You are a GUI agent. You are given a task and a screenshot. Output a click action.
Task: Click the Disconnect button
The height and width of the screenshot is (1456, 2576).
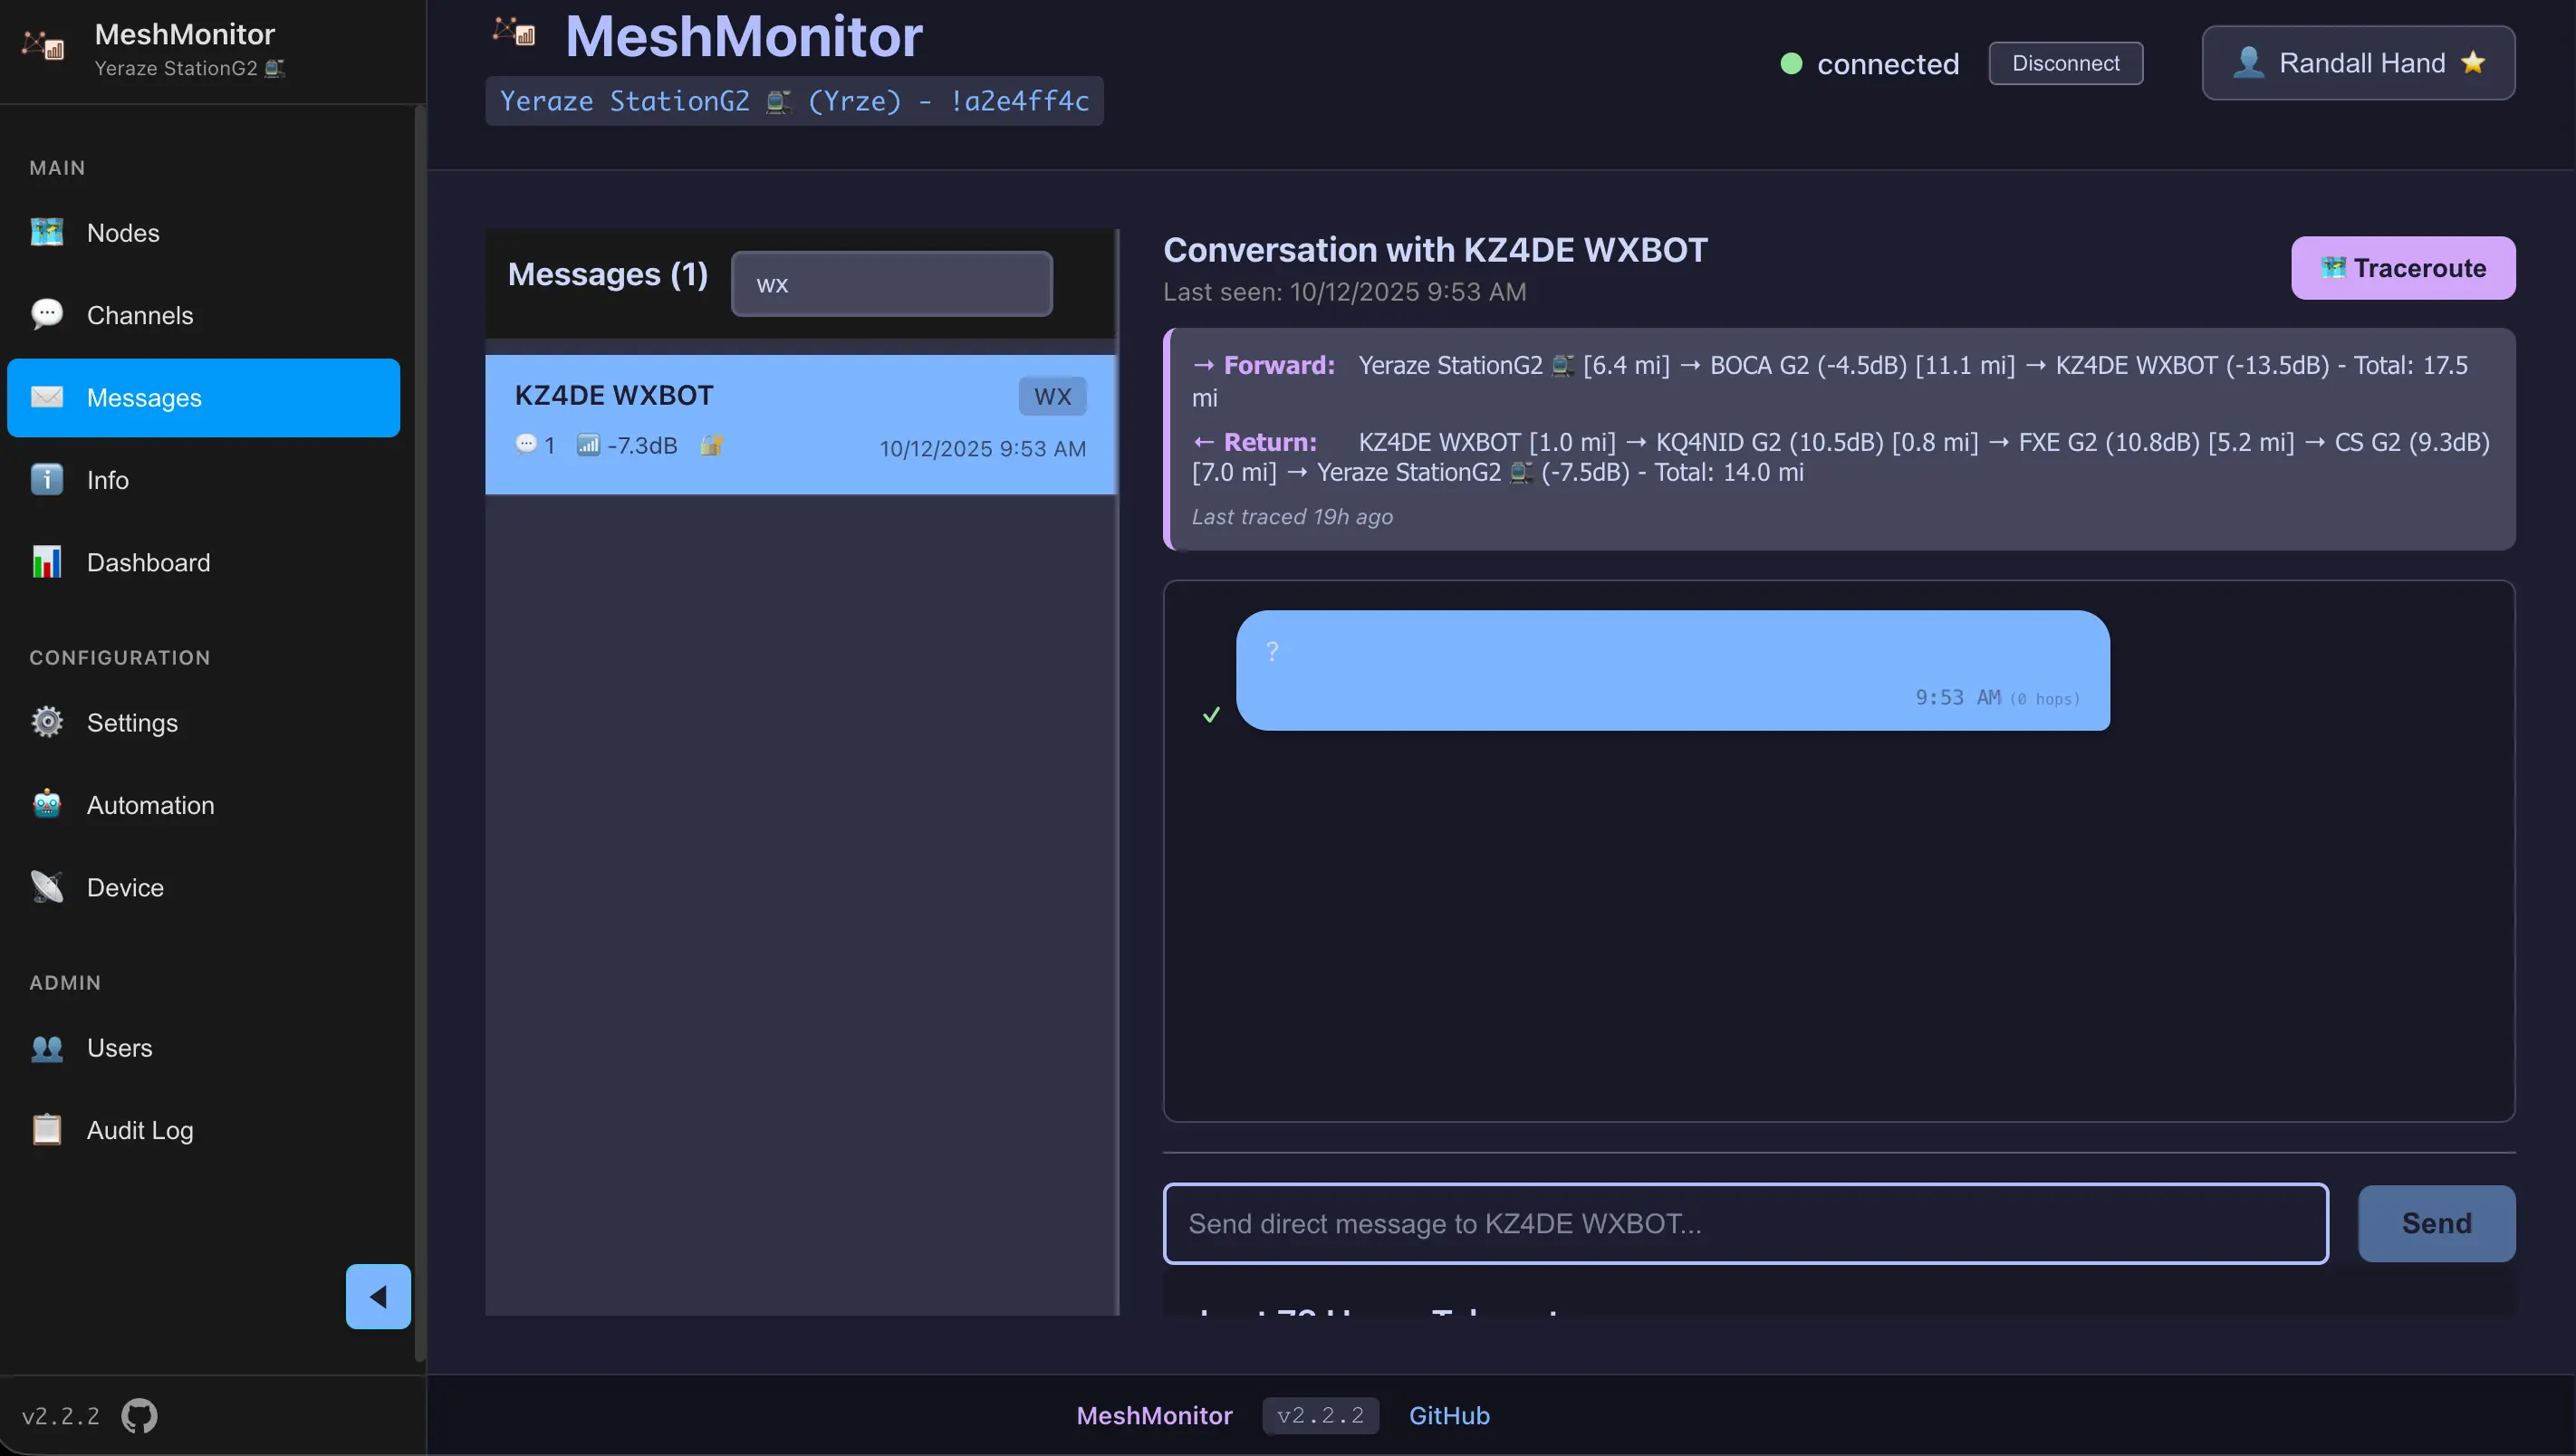pos(2065,62)
